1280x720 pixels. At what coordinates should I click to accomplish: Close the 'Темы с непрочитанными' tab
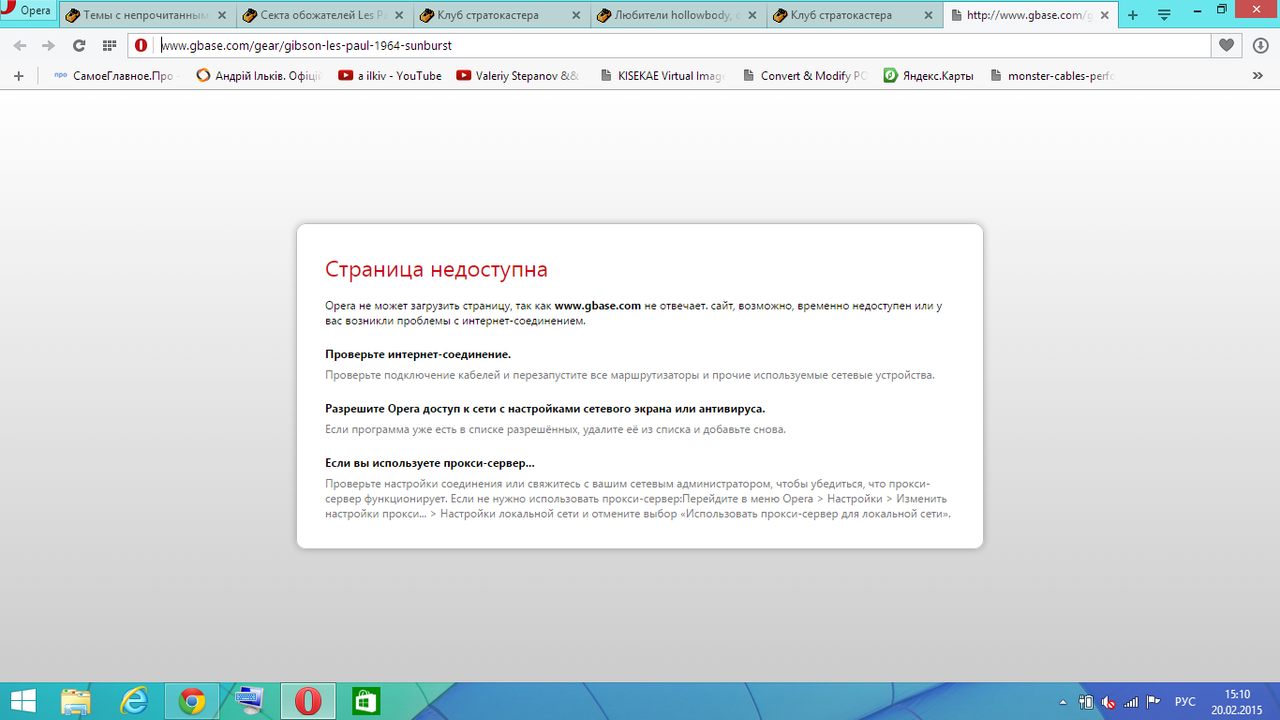(x=222, y=15)
